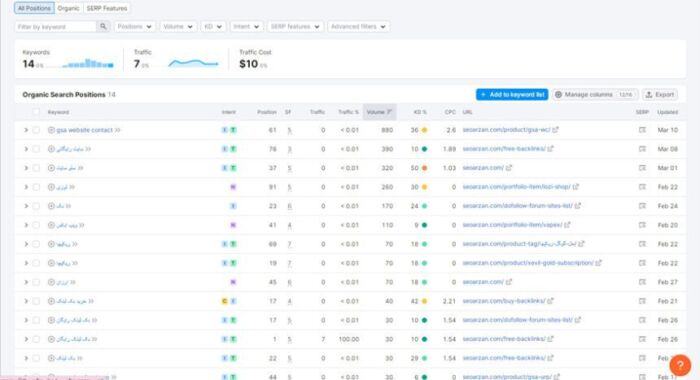
Task: Check the box on the row with position 1
Action: point(36,339)
